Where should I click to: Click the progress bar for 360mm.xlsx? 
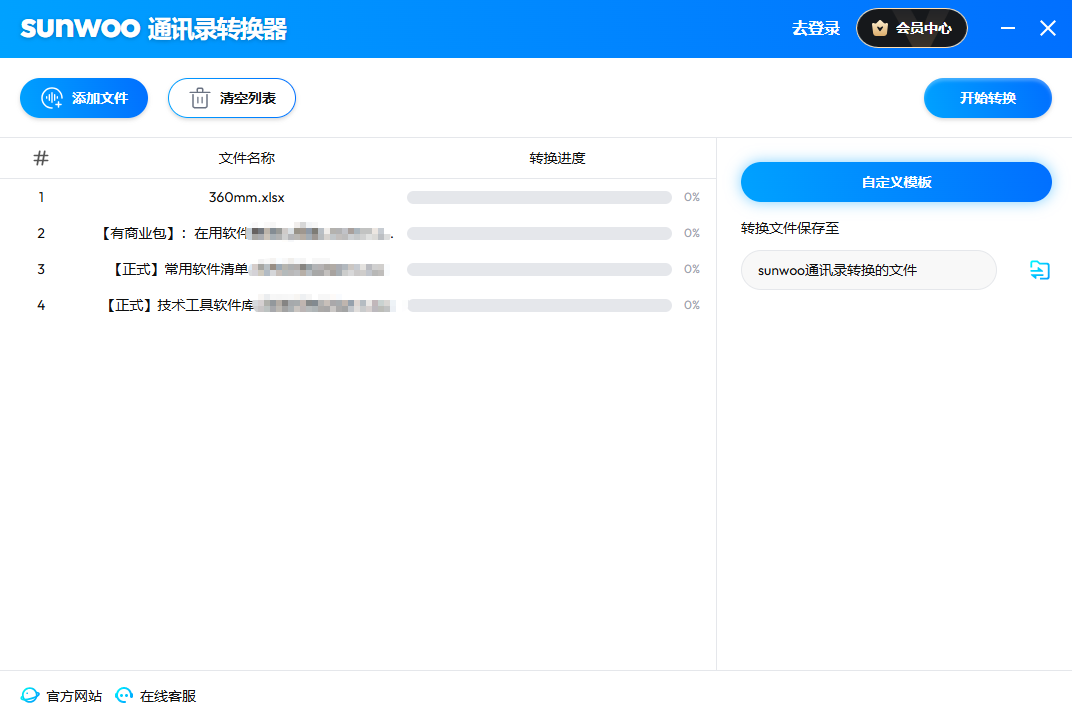pyautogui.click(x=539, y=197)
